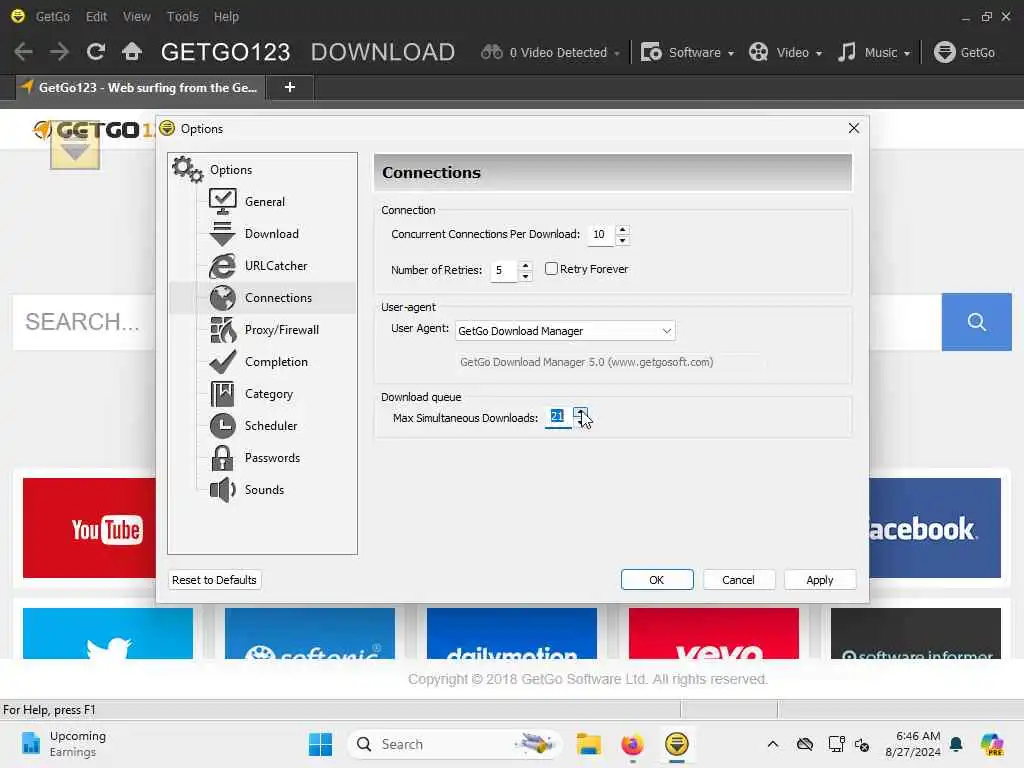
Task: Go to Home page icon
Action: [132, 52]
